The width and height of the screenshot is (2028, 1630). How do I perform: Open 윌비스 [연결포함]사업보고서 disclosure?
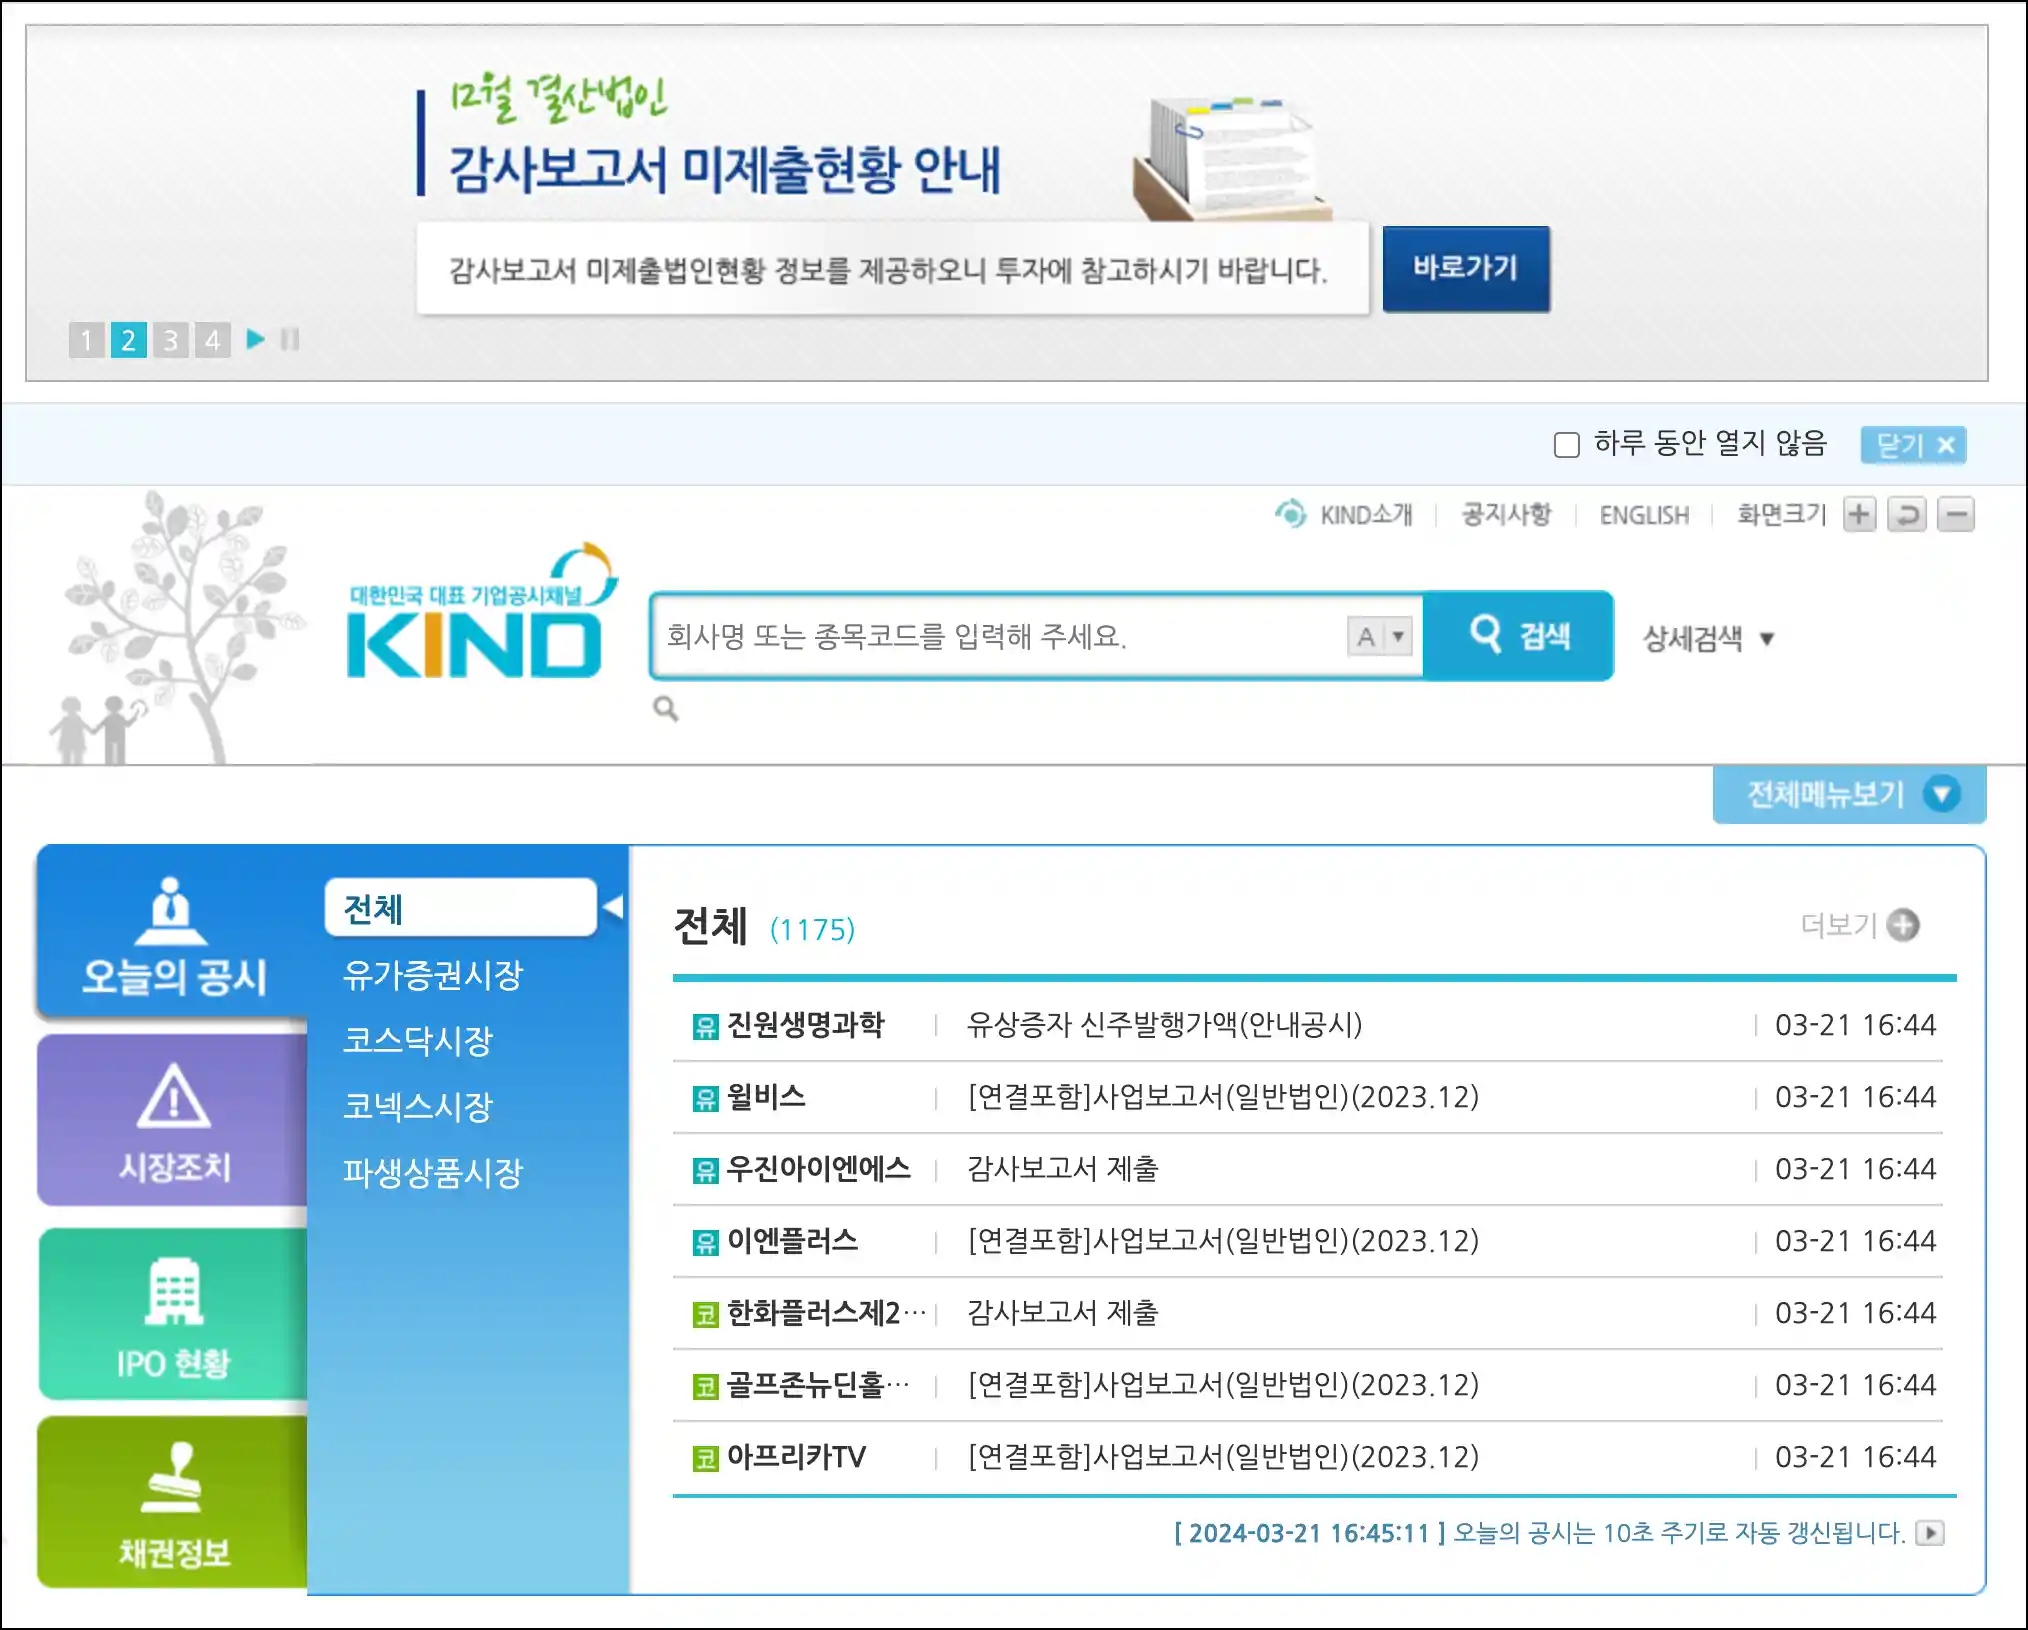[1223, 1097]
